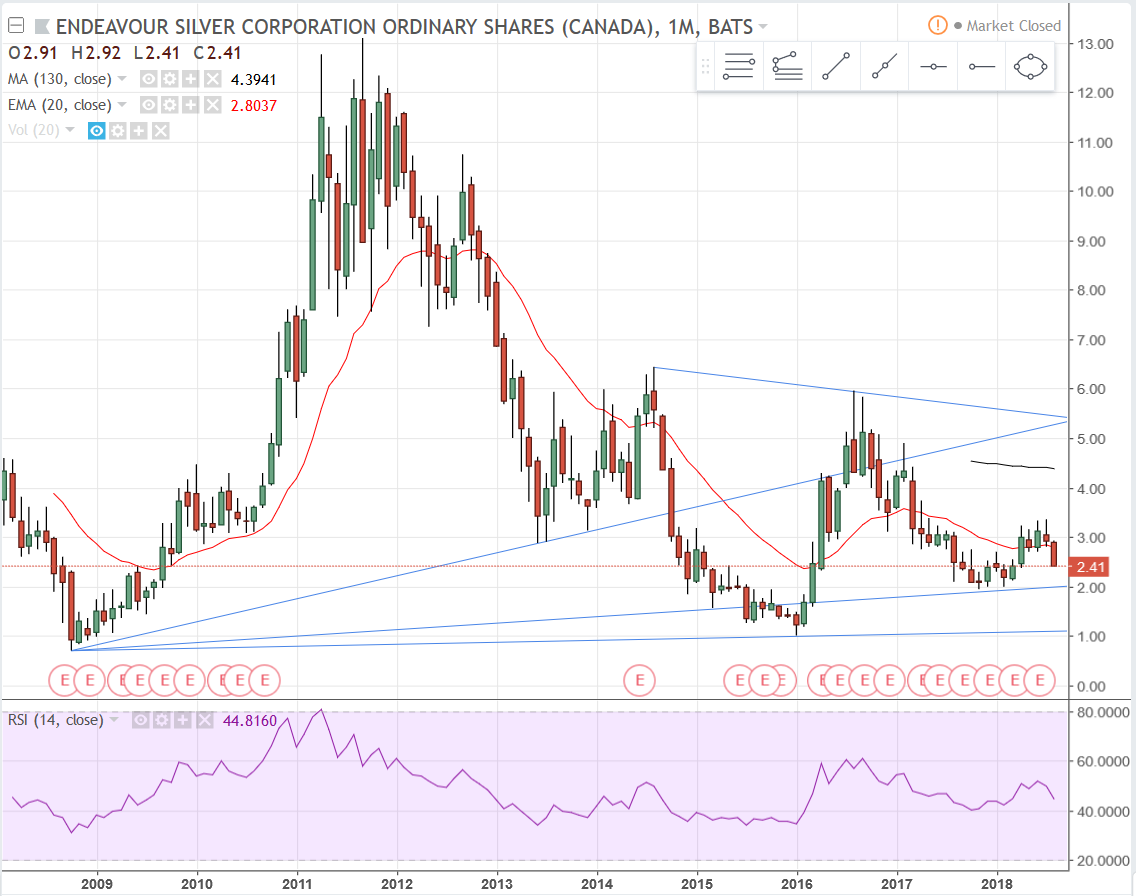
Task: Click plus icon on EMA (20, close) row
Action: pos(191,105)
